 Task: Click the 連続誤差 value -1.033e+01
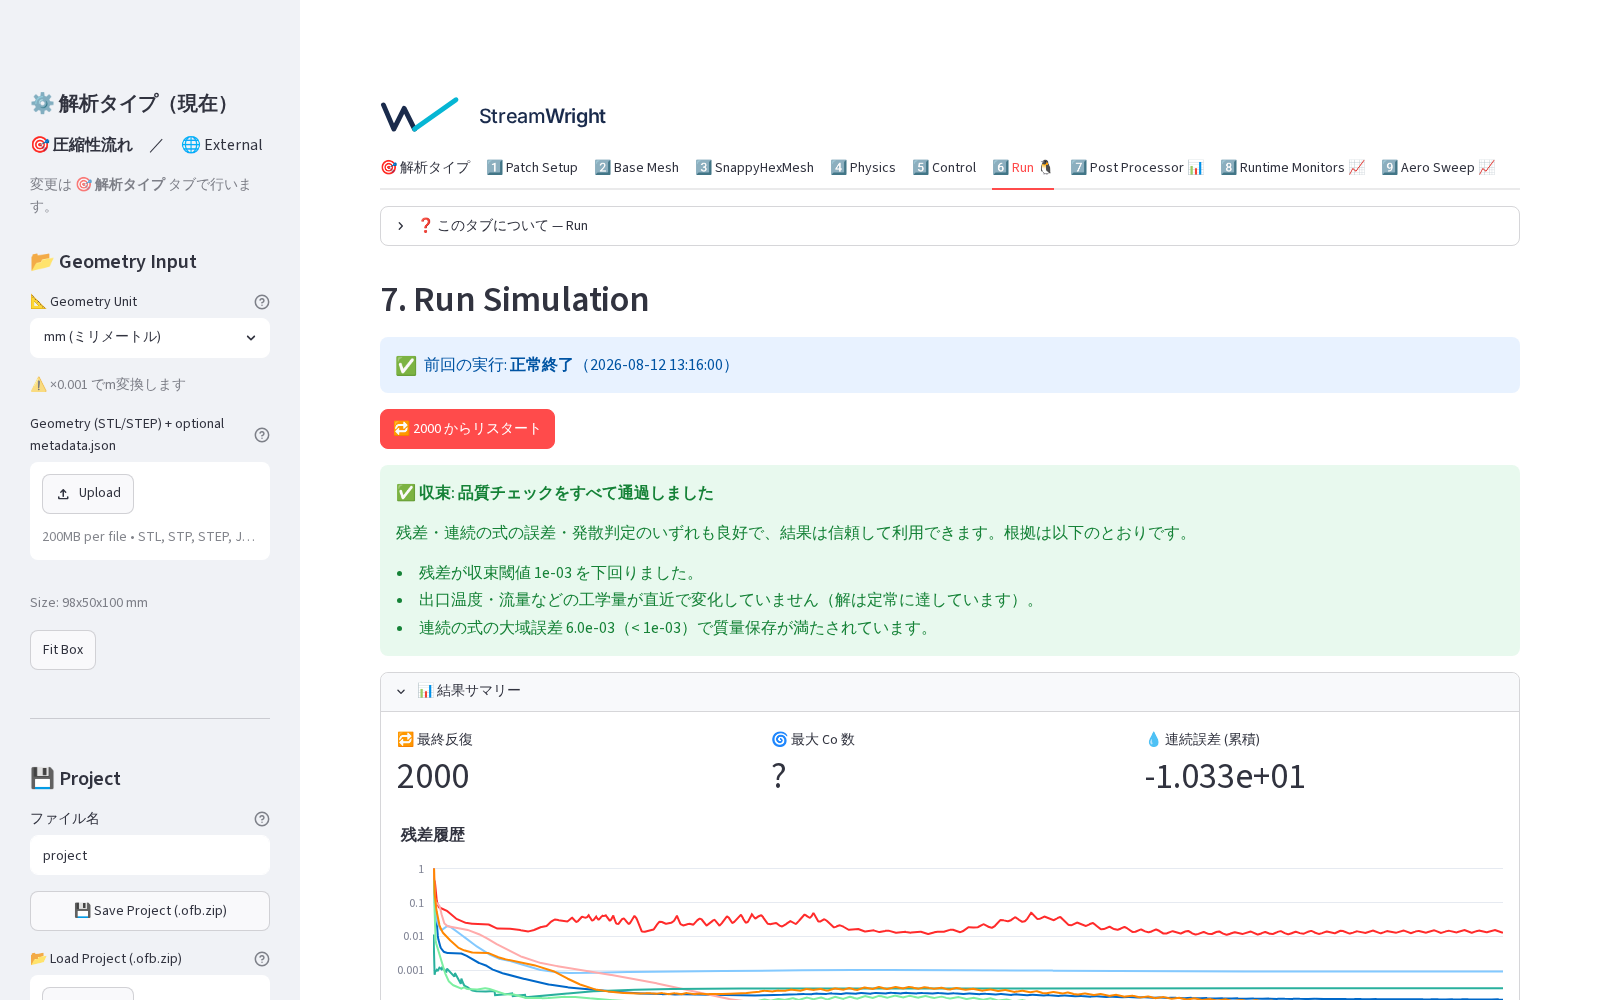[1225, 777]
